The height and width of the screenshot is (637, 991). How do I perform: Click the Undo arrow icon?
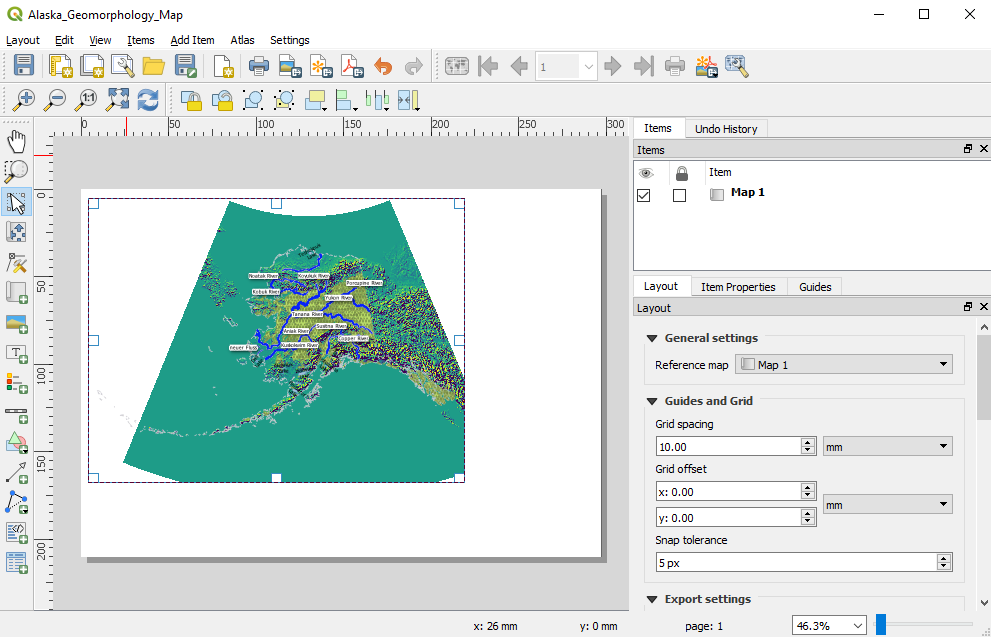click(383, 67)
